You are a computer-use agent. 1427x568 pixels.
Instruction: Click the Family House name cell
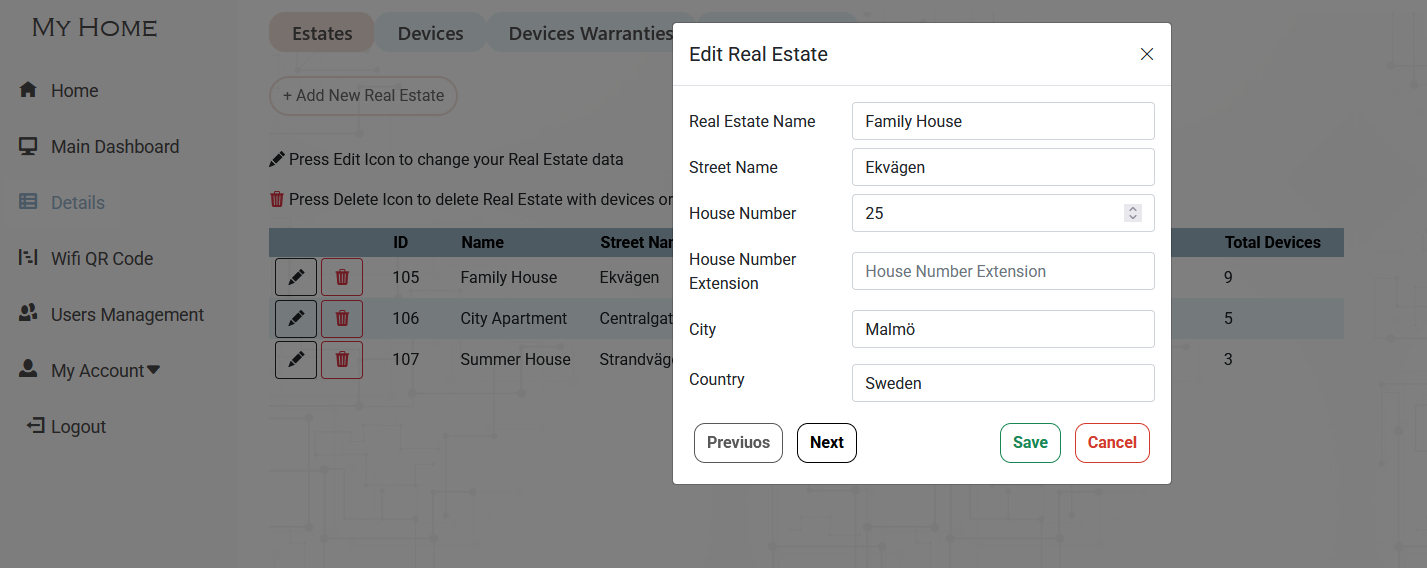(x=508, y=277)
